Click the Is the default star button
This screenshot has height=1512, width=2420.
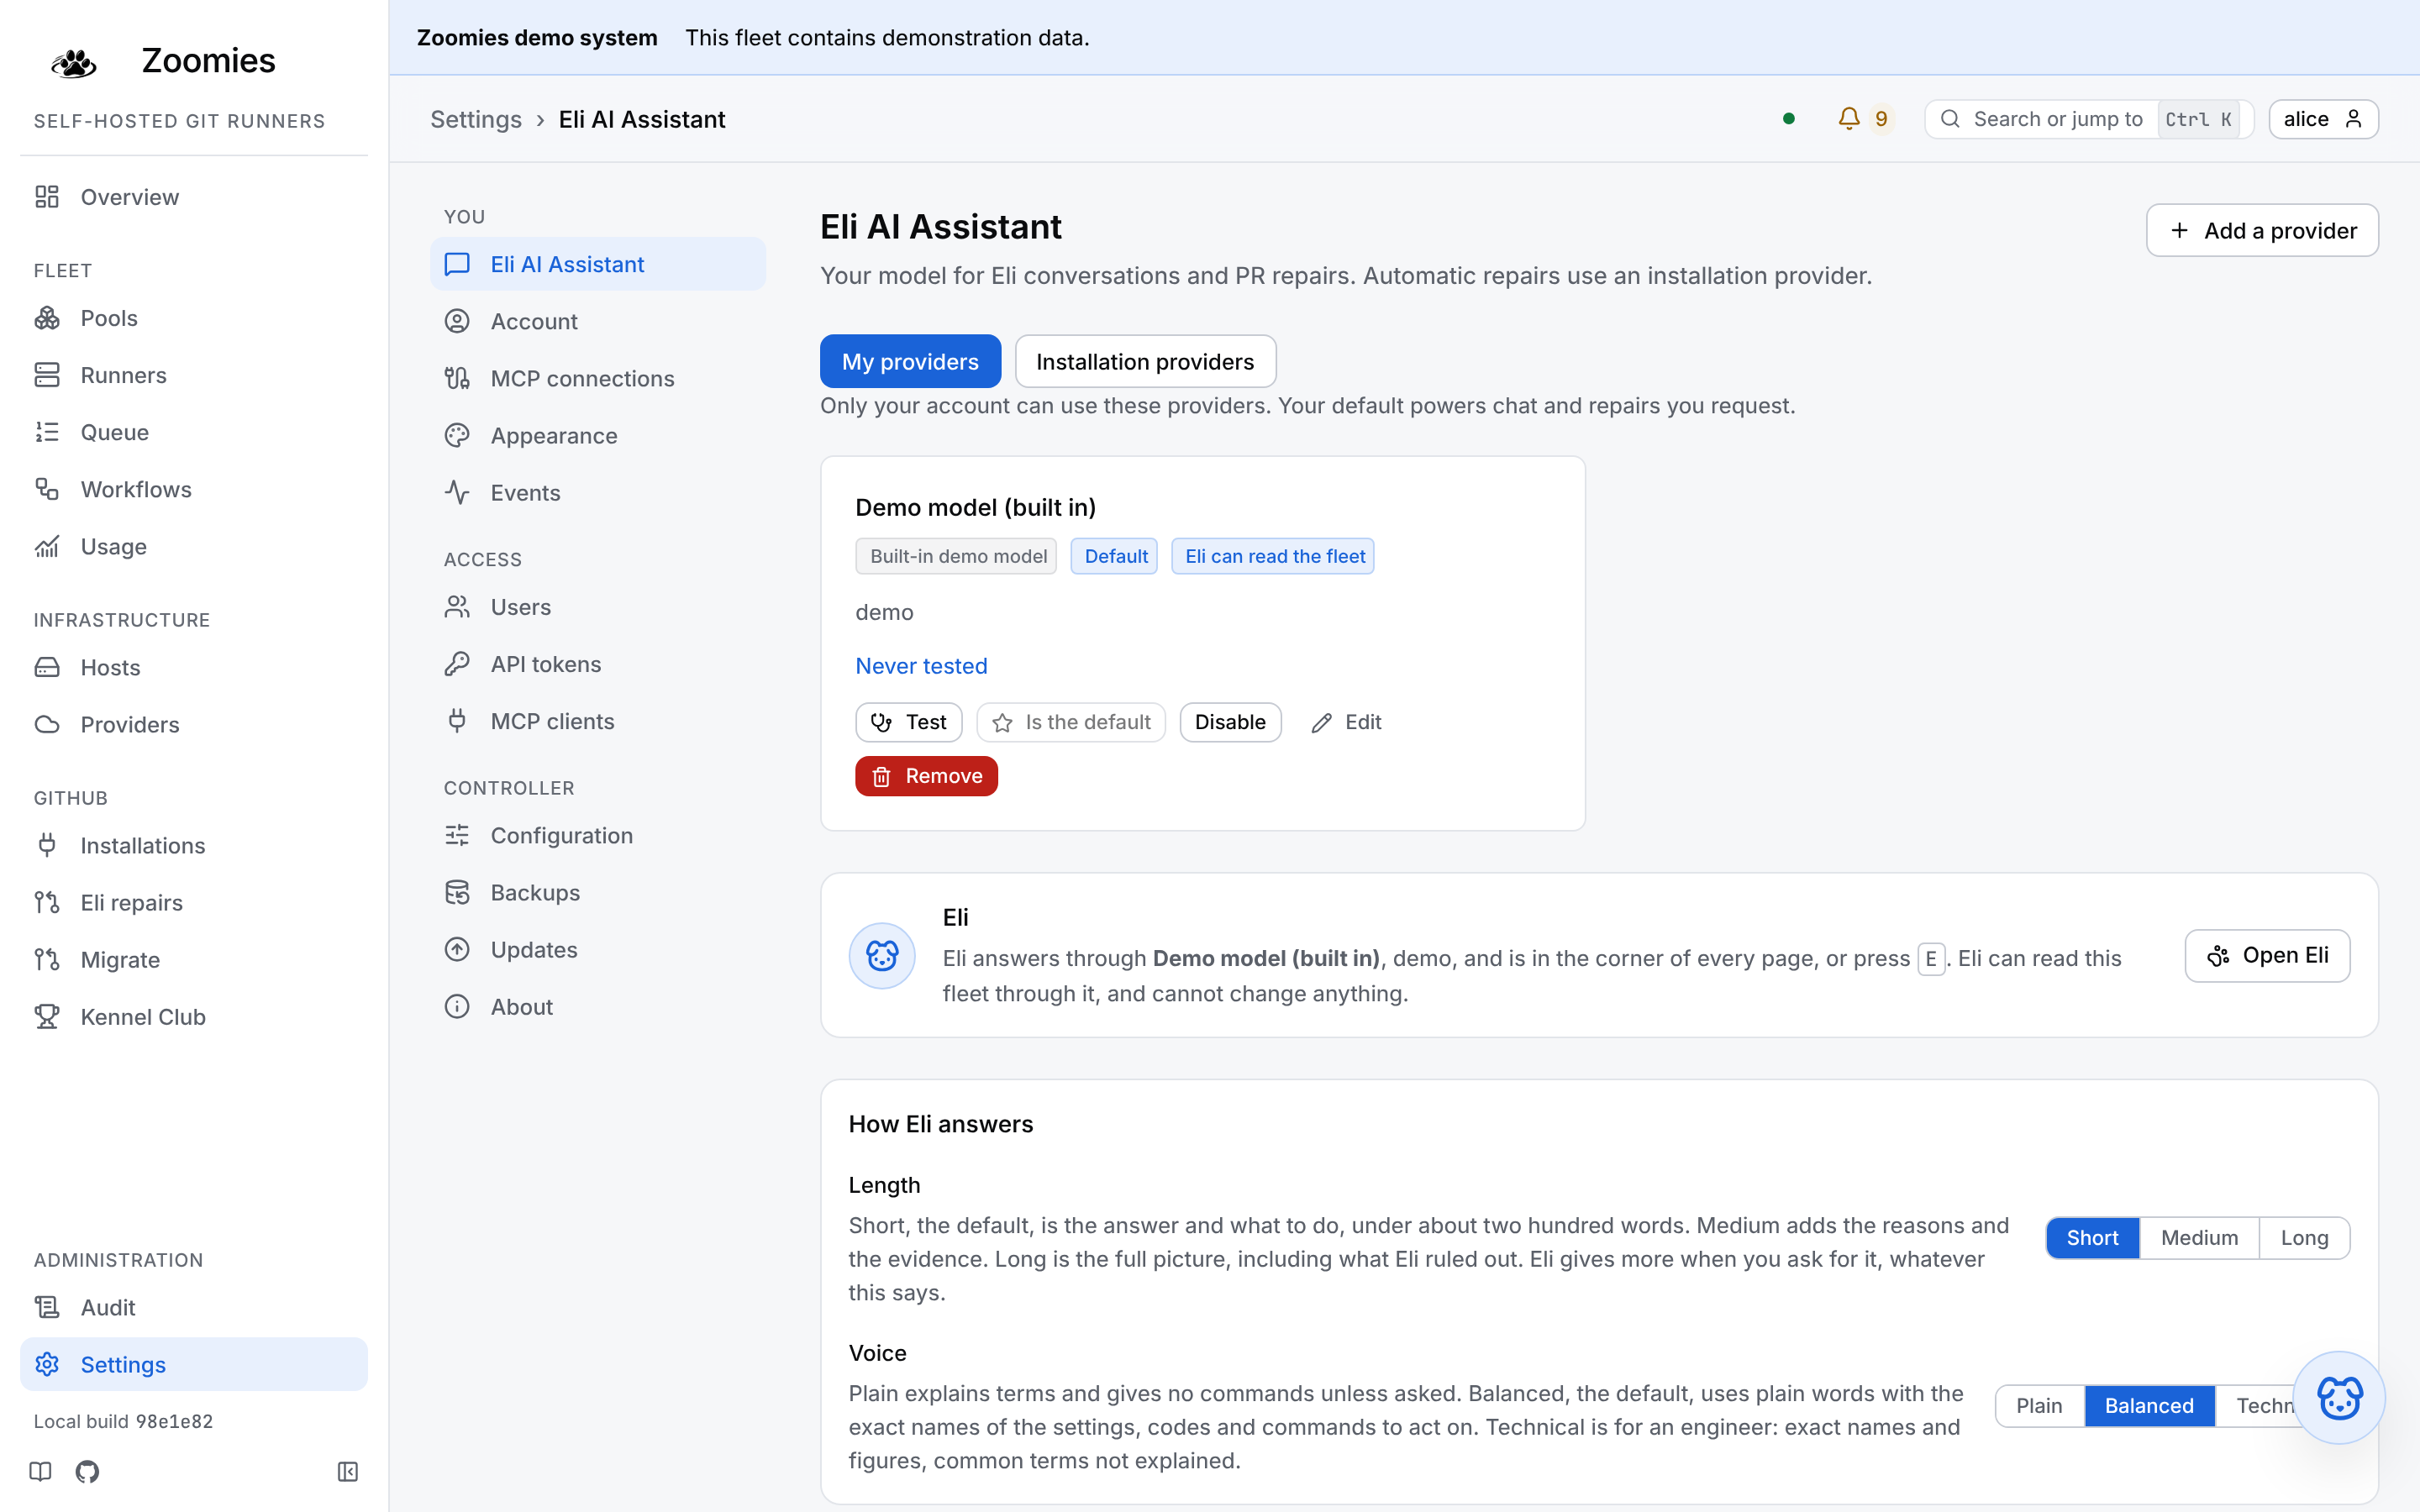(x=1071, y=722)
